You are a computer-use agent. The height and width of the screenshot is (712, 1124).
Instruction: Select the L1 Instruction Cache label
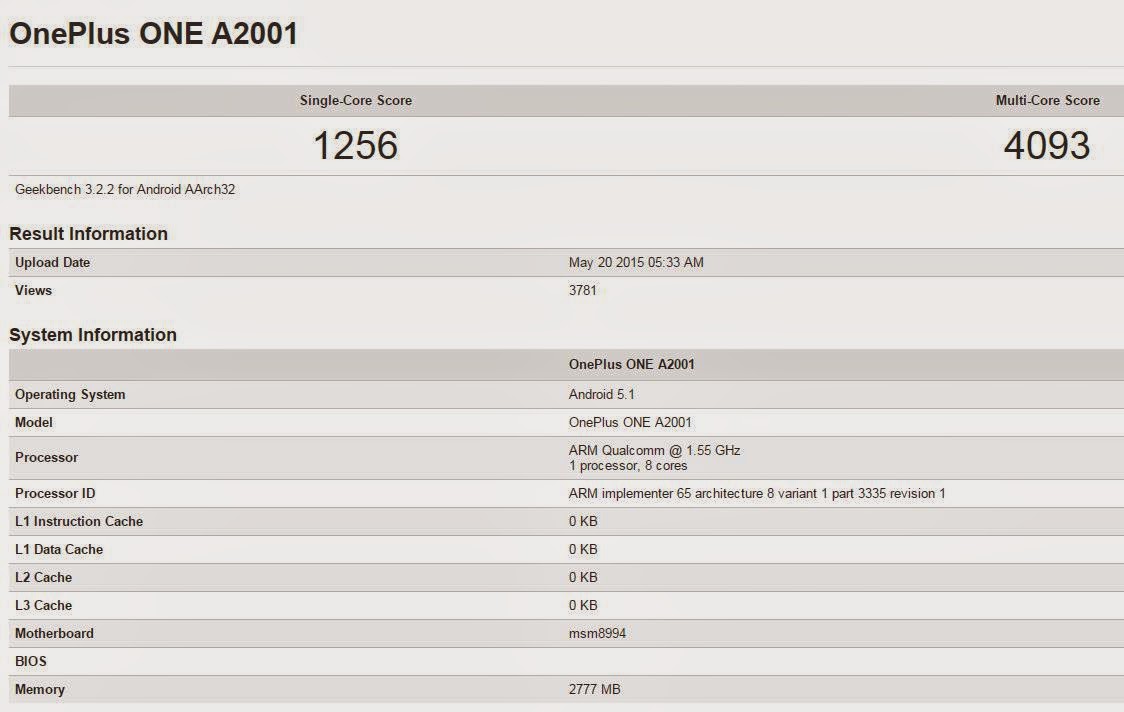point(79,521)
